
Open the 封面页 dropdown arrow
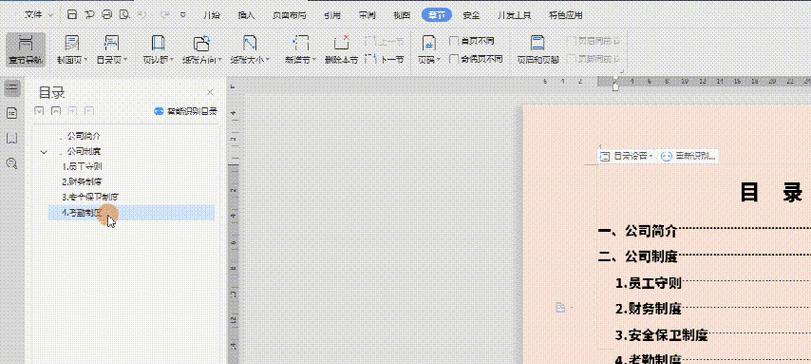coord(85,60)
